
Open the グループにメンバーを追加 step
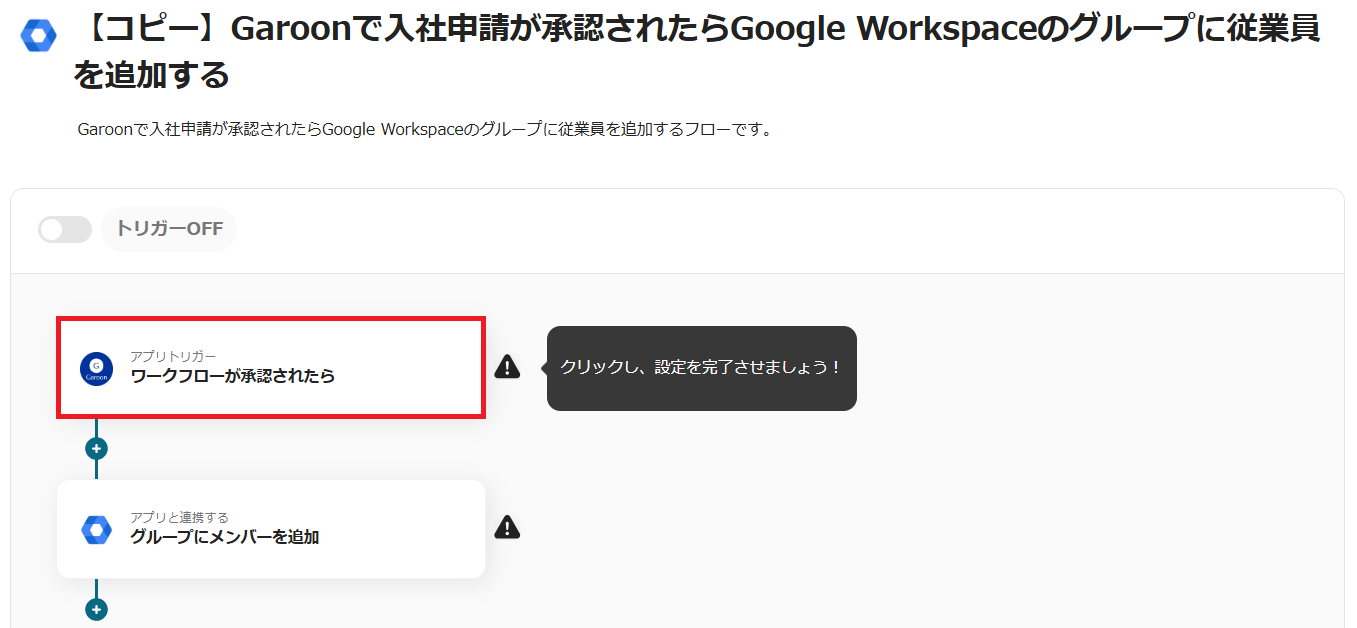(271, 529)
